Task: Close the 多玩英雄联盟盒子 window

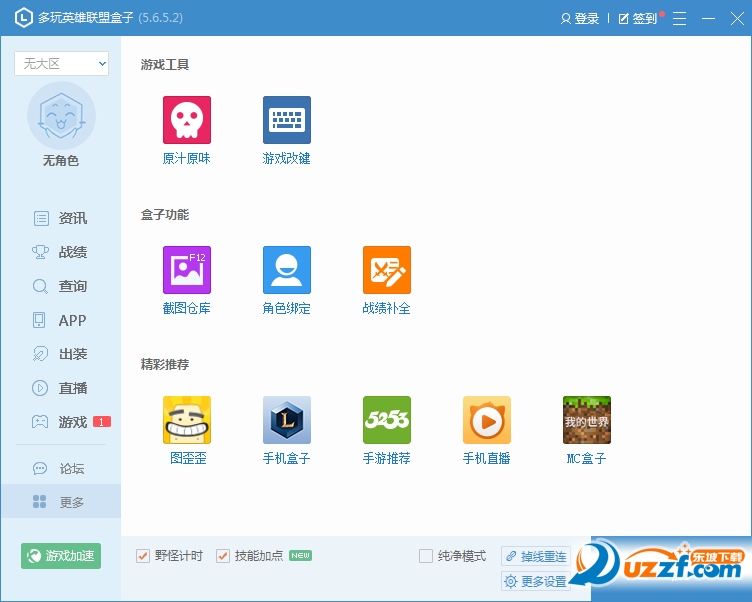Action: pyautogui.click(x=737, y=19)
